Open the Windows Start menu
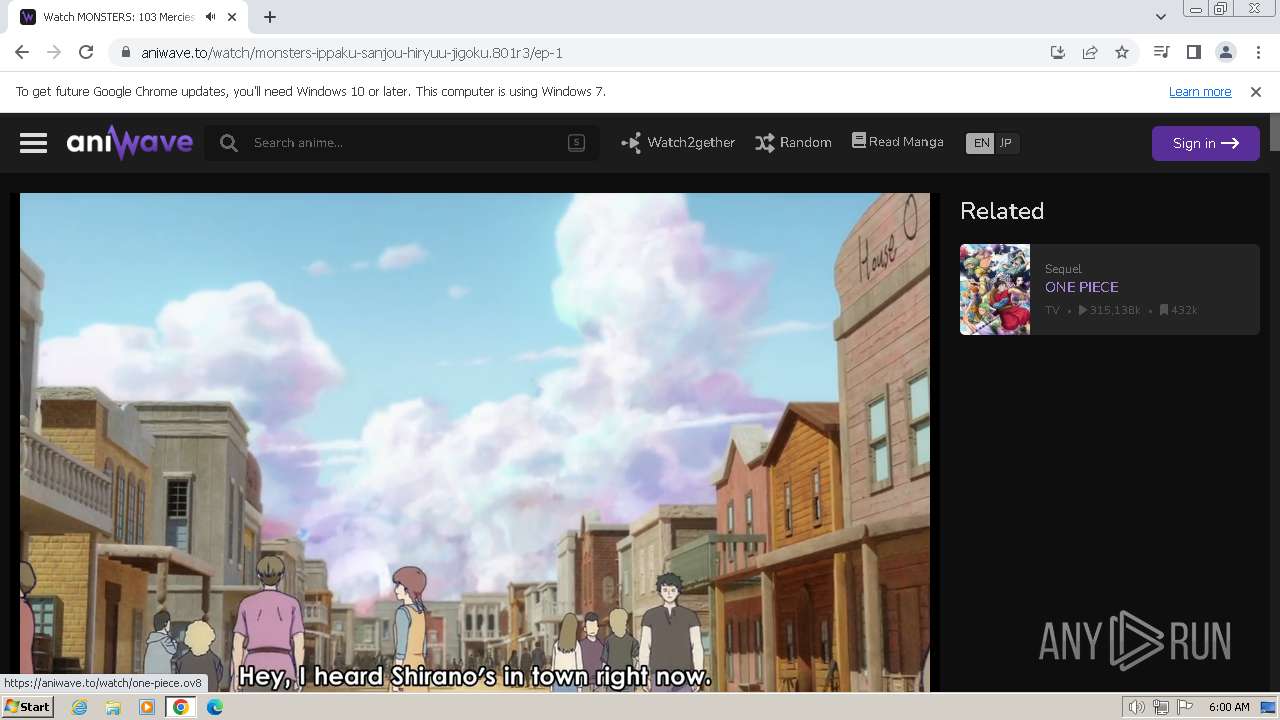Screen dimensions: 1280x720 point(28,707)
